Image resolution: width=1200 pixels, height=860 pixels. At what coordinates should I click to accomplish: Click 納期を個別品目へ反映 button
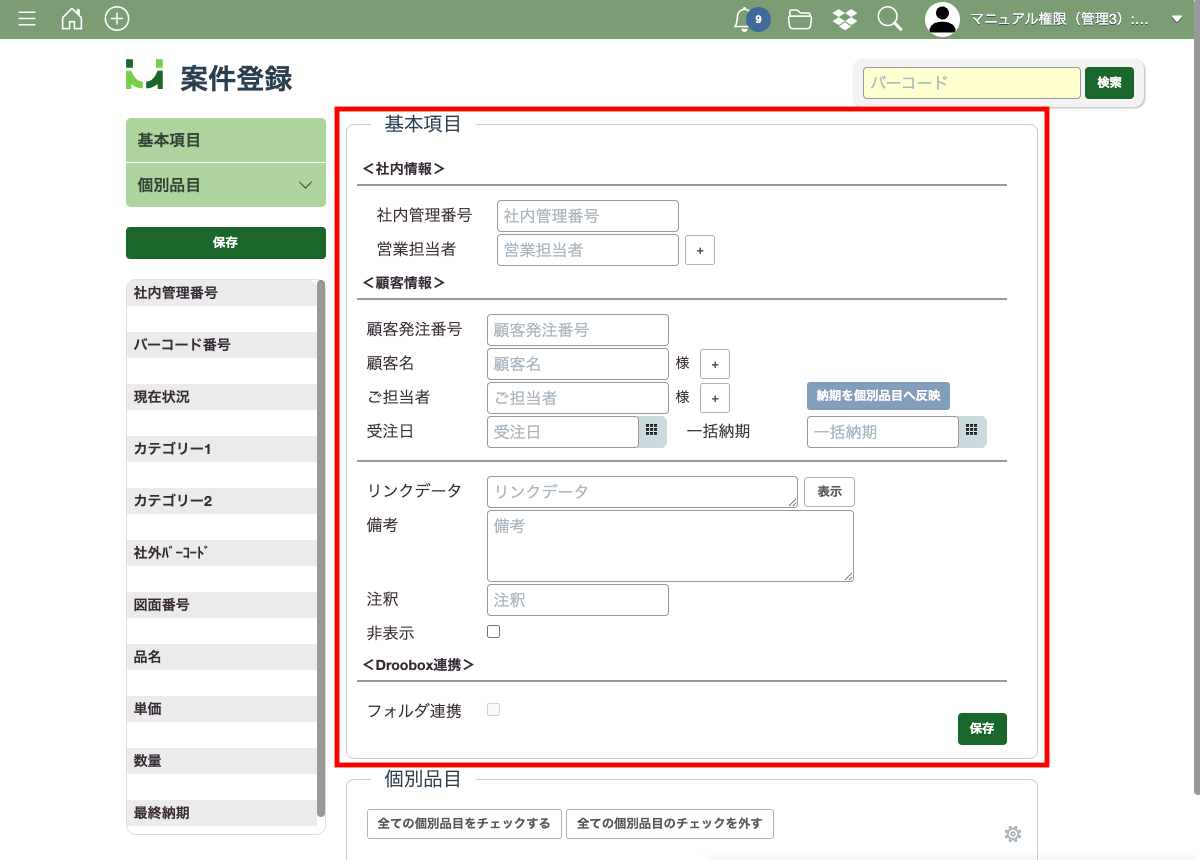(x=878, y=396)
